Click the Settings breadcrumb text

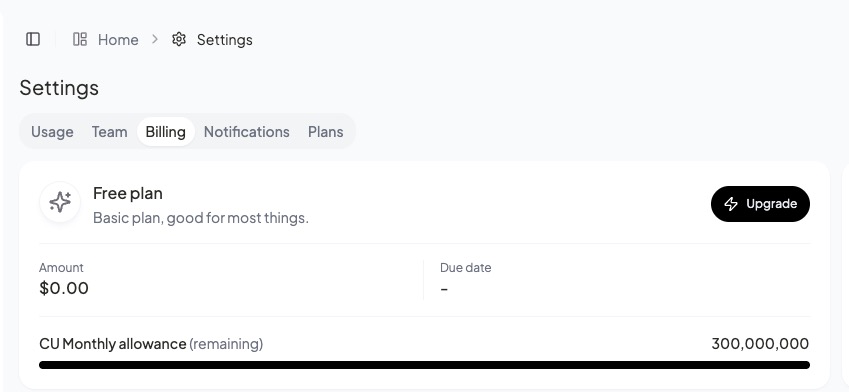point(225,40)
